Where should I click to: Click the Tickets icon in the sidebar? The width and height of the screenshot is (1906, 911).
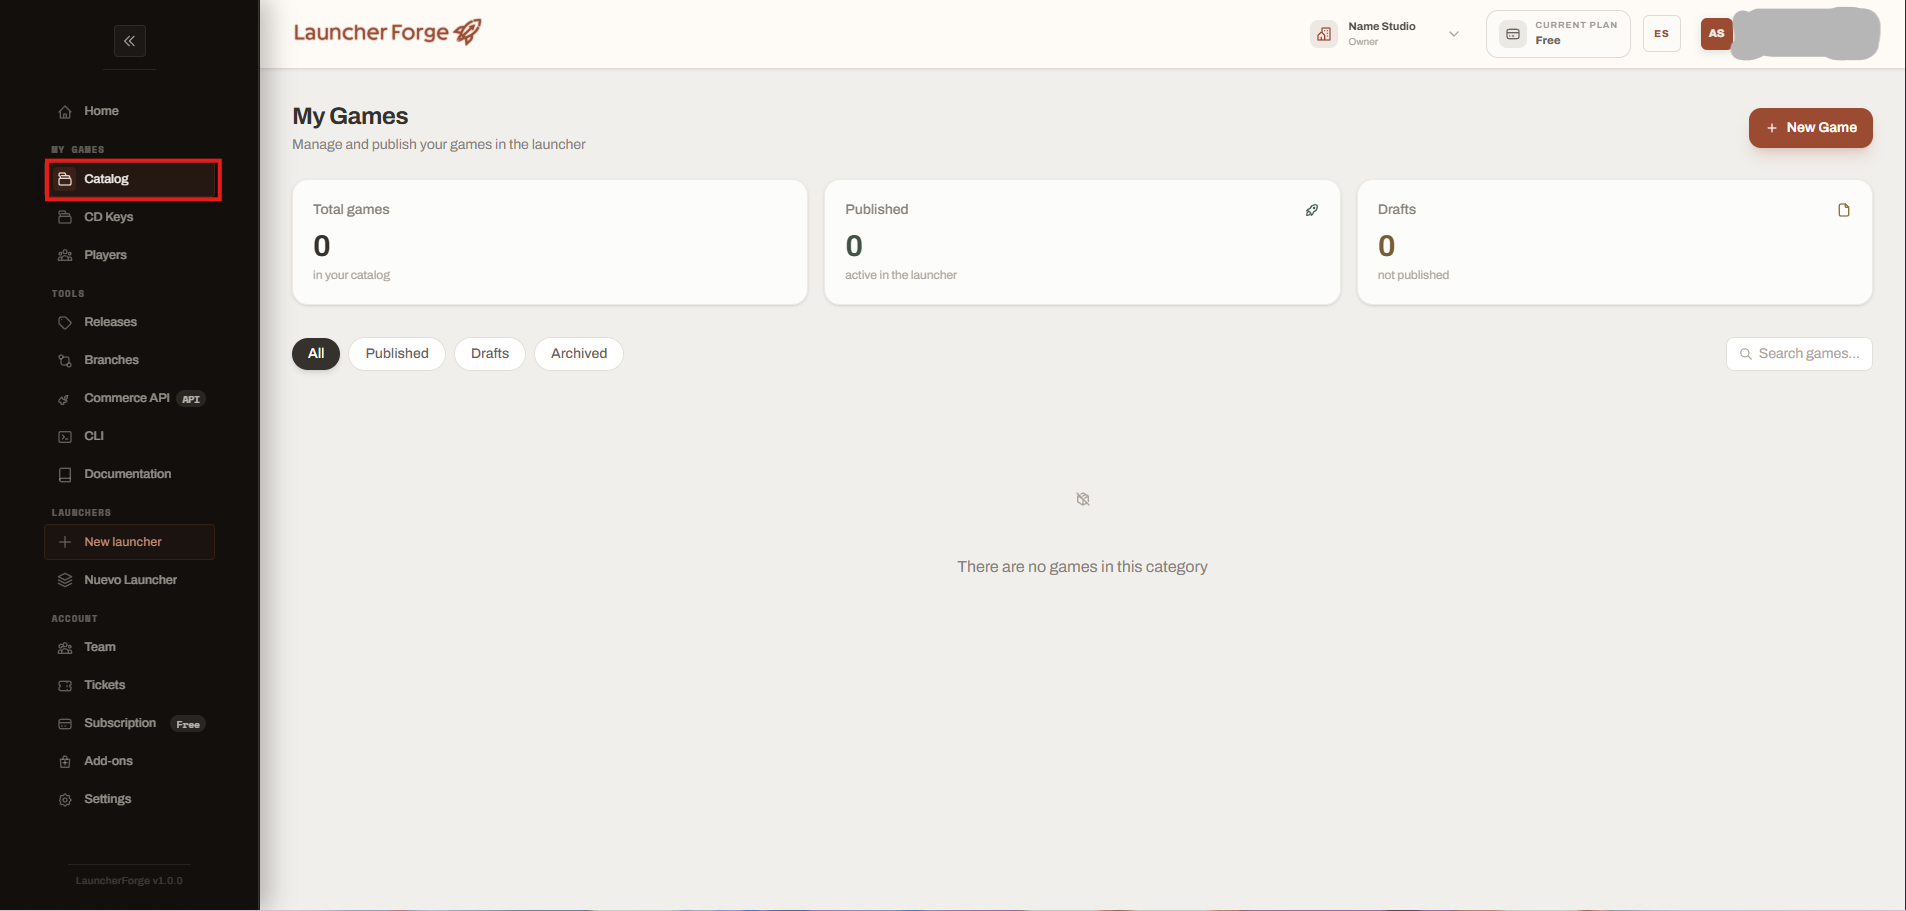pyautogui.click(x=65, y=686)
